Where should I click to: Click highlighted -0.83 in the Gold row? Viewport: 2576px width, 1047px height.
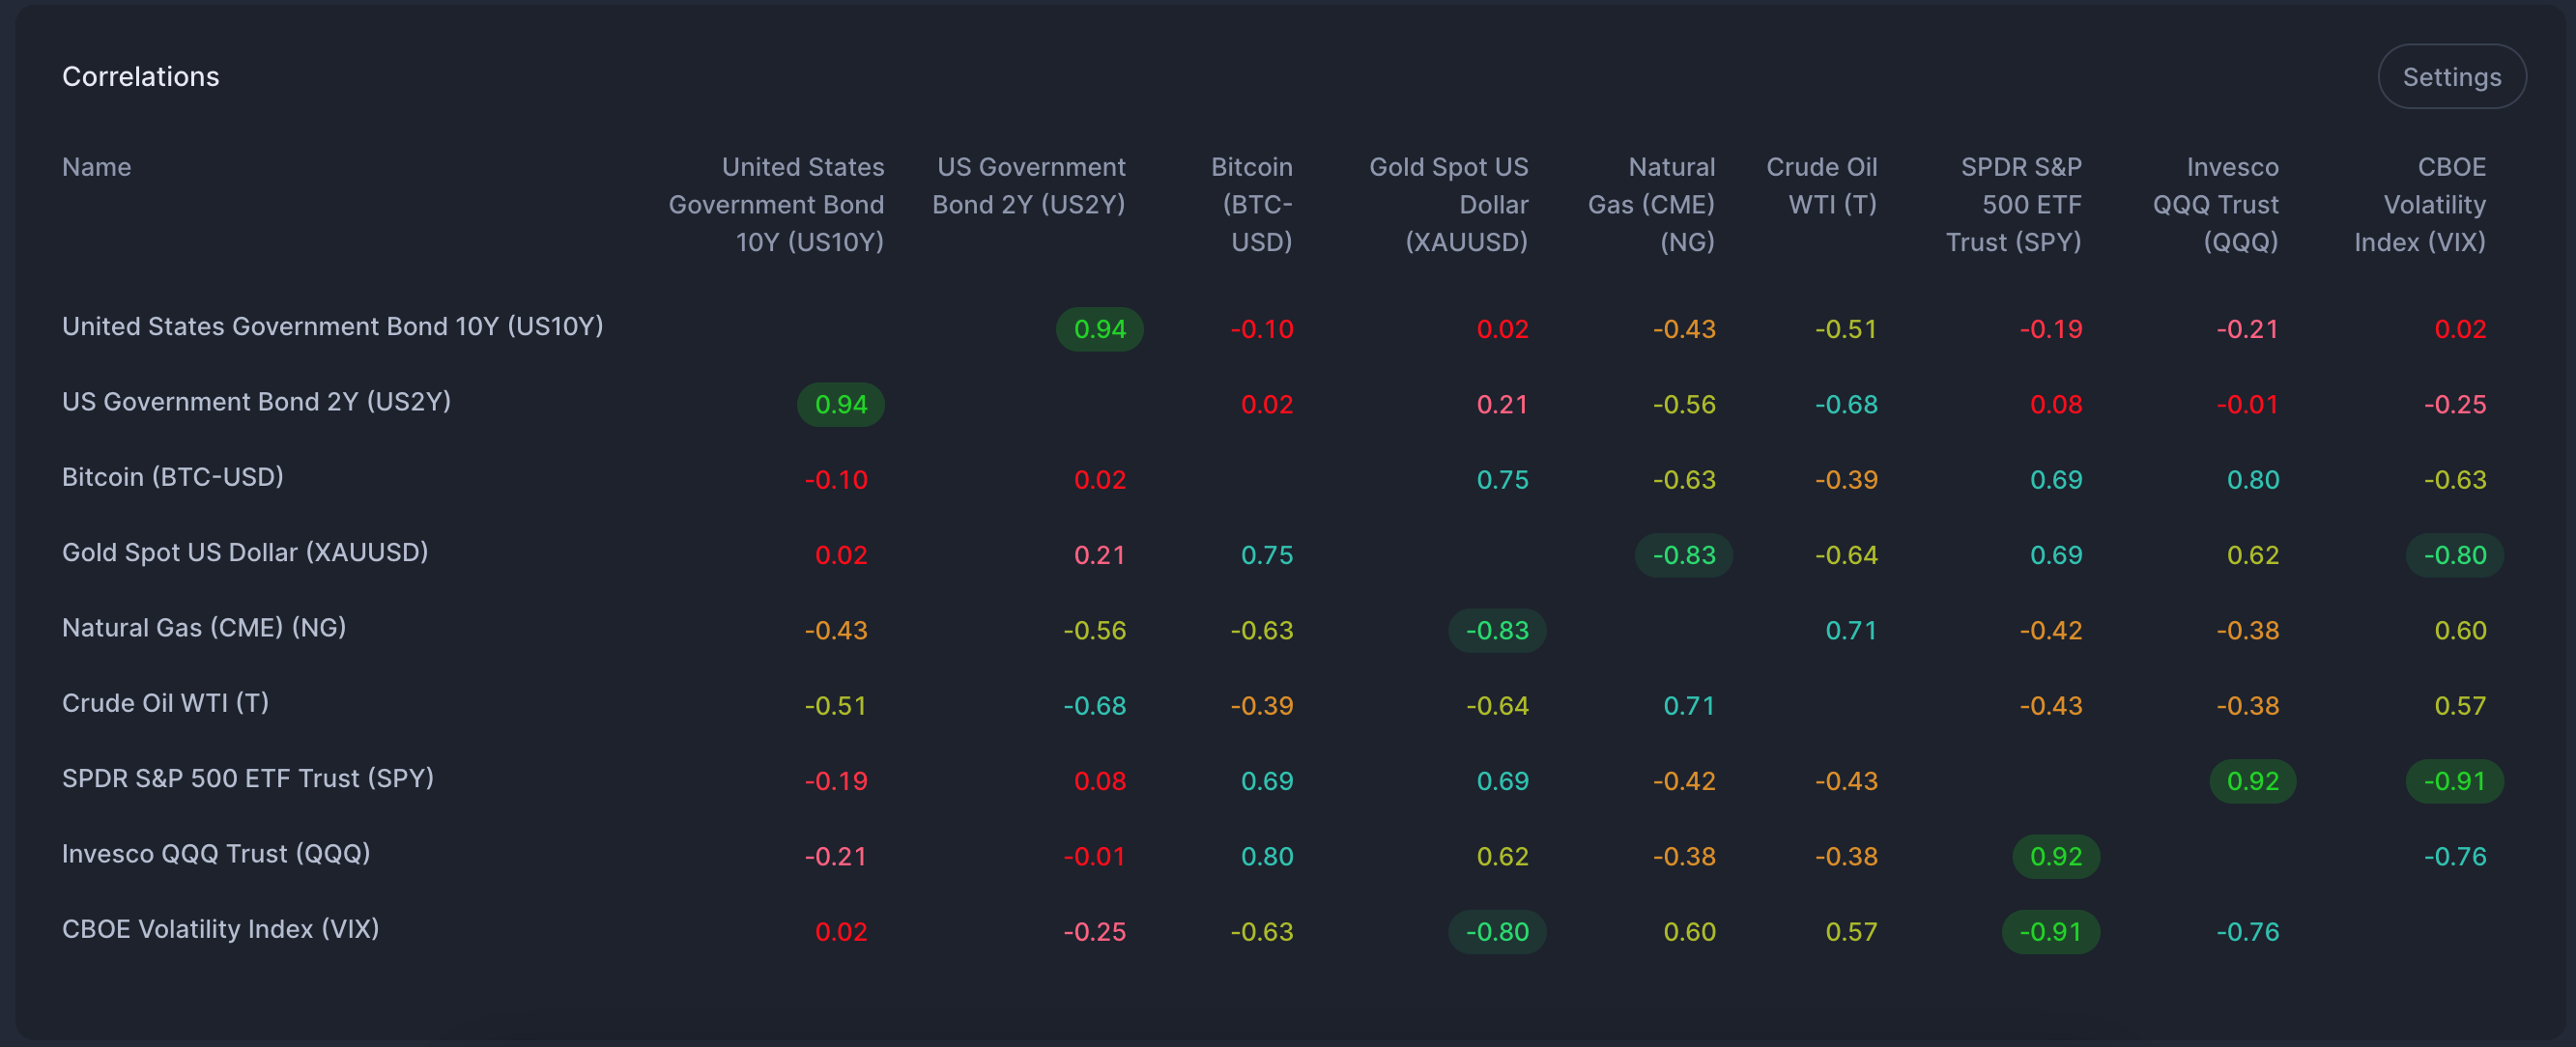point(1684,555)
